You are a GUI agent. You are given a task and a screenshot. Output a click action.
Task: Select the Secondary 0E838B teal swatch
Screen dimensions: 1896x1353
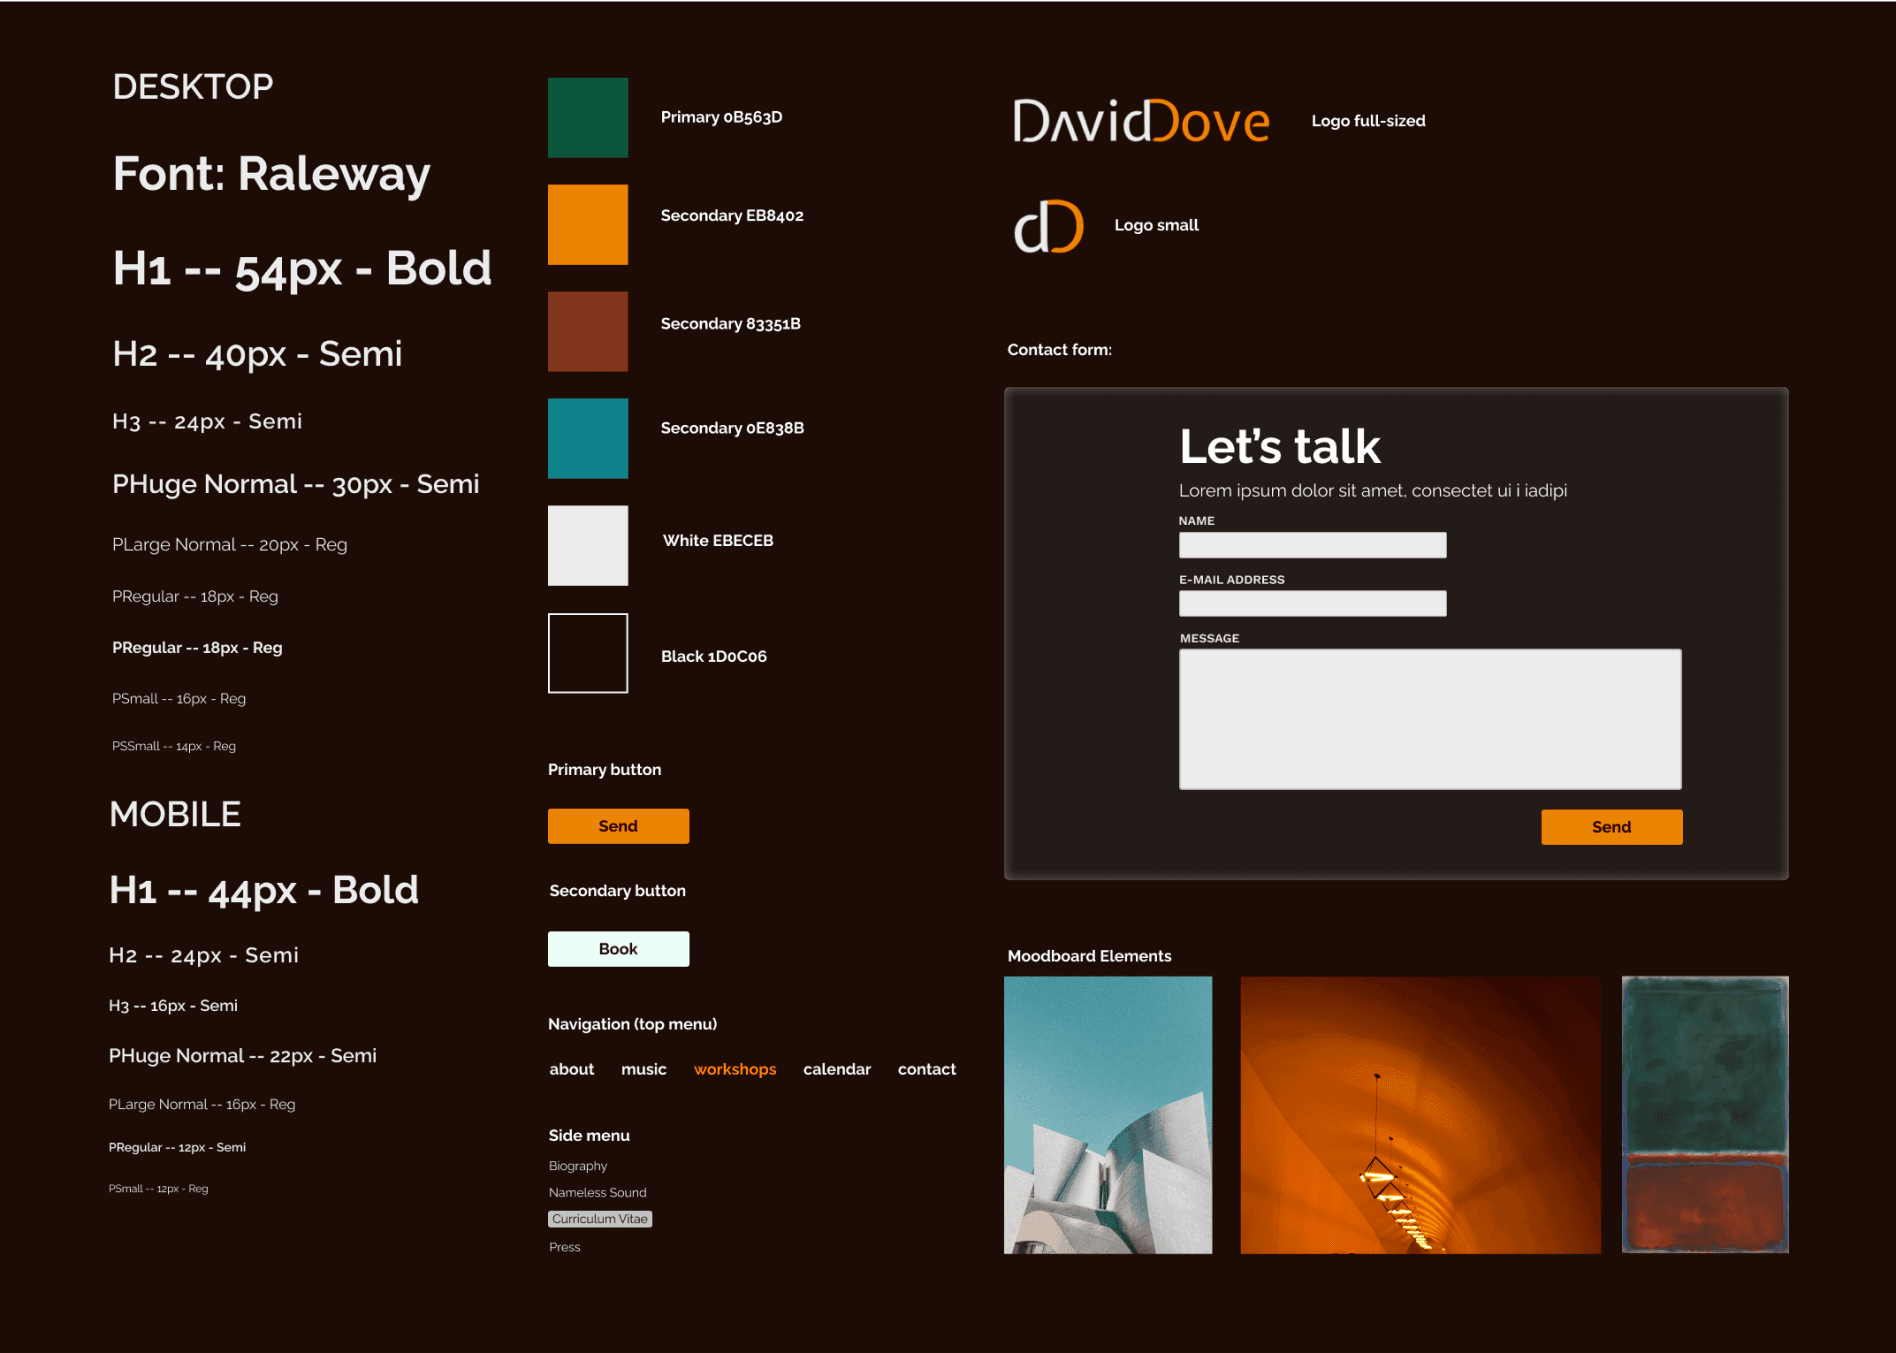(587, 438)
